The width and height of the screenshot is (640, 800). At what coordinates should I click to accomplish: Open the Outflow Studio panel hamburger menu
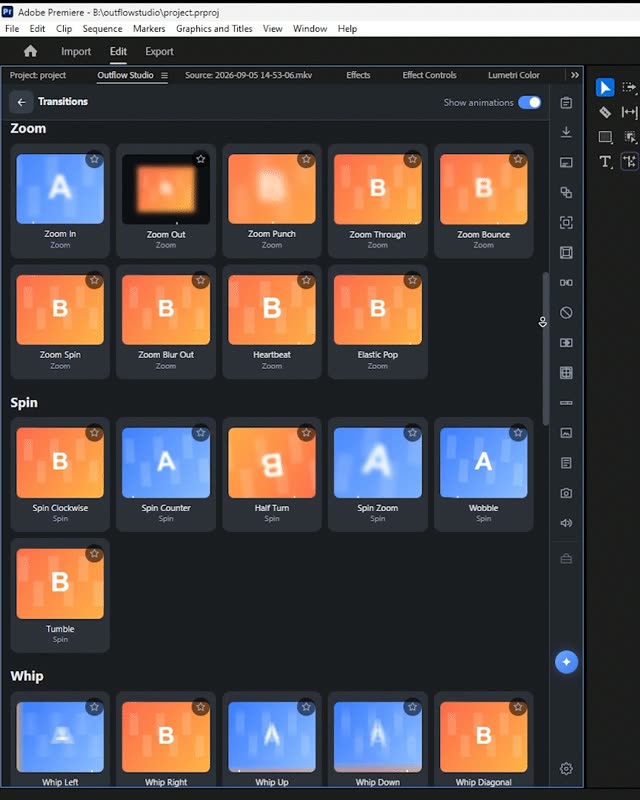(164, 76)
